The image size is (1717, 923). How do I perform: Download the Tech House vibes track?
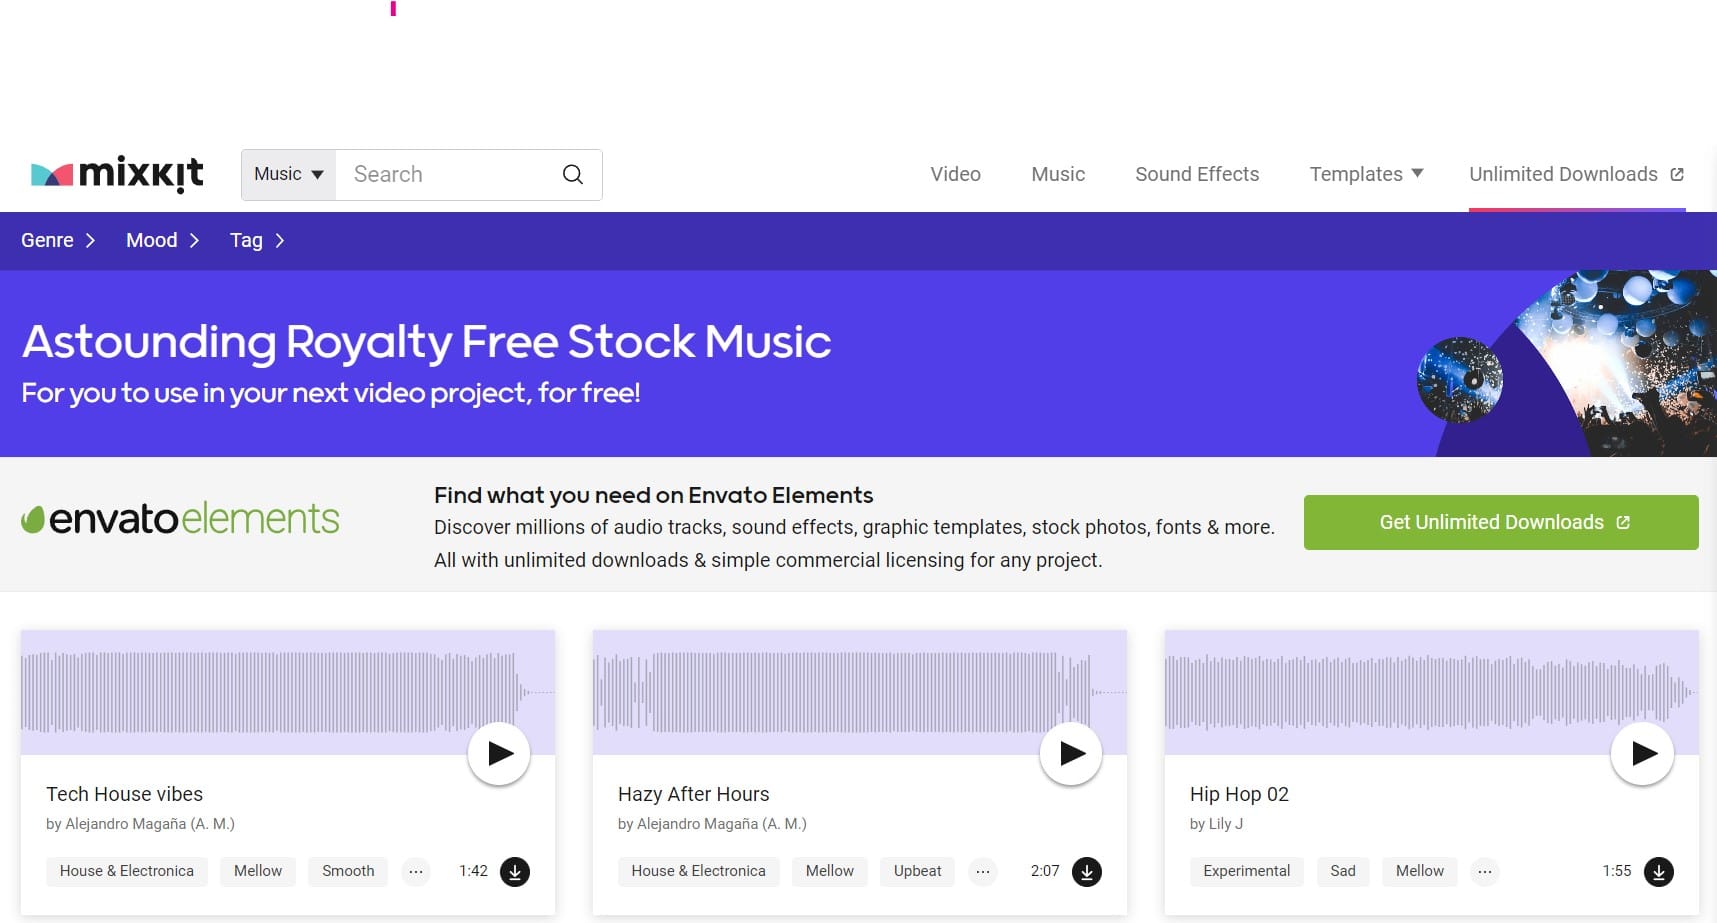coord(515,872)
